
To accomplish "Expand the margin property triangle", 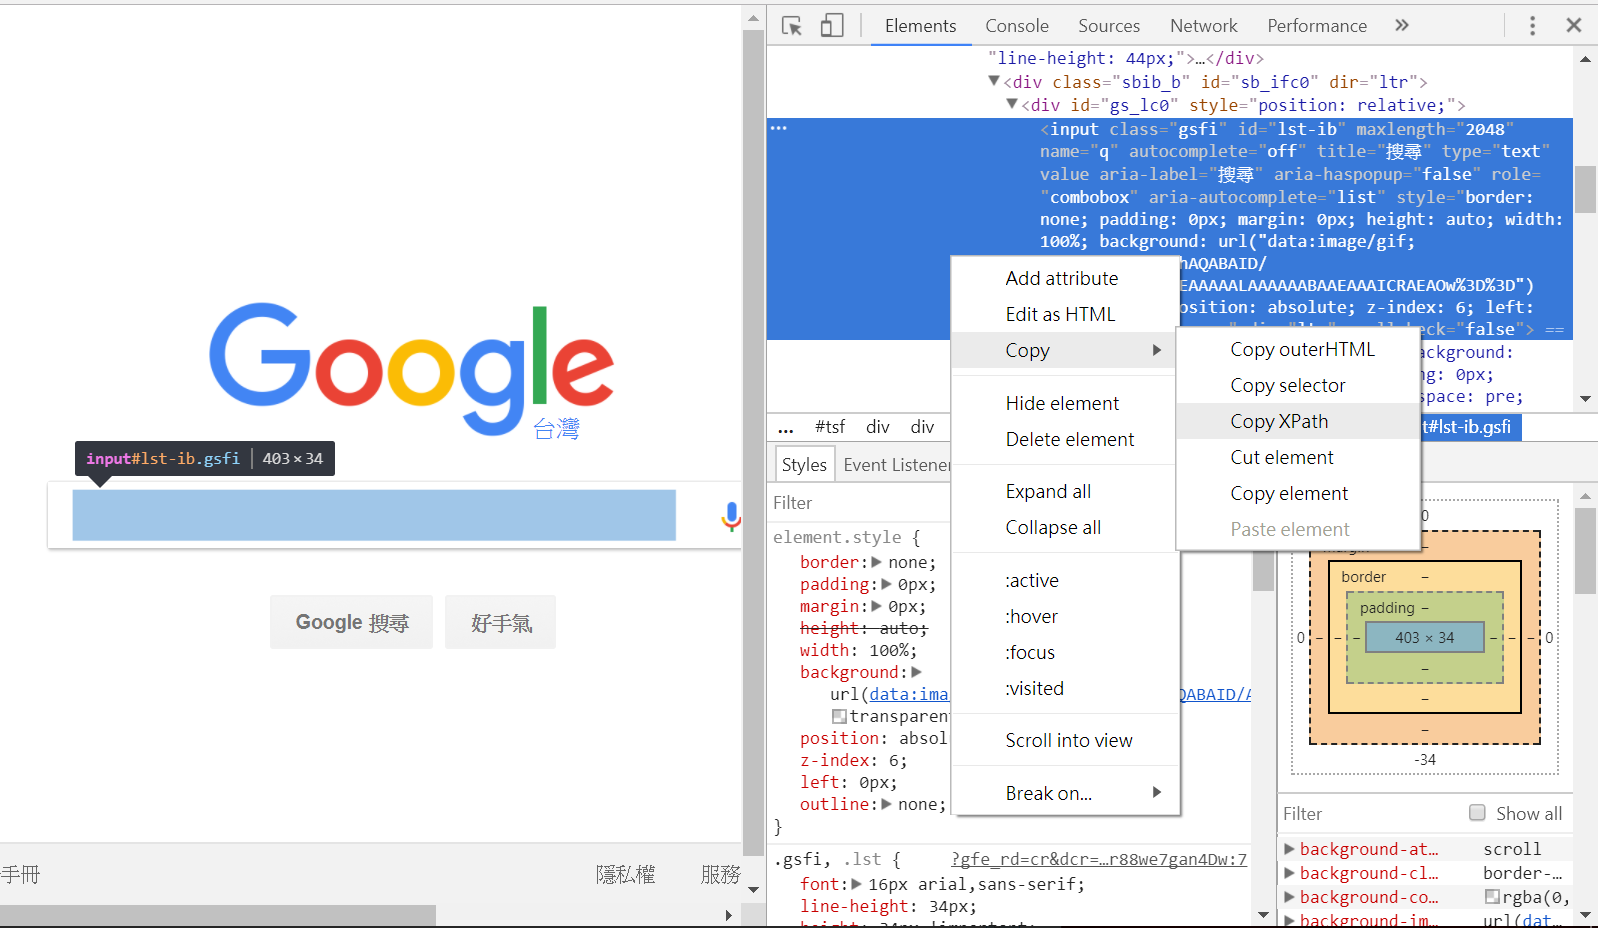I will (876, 606).
